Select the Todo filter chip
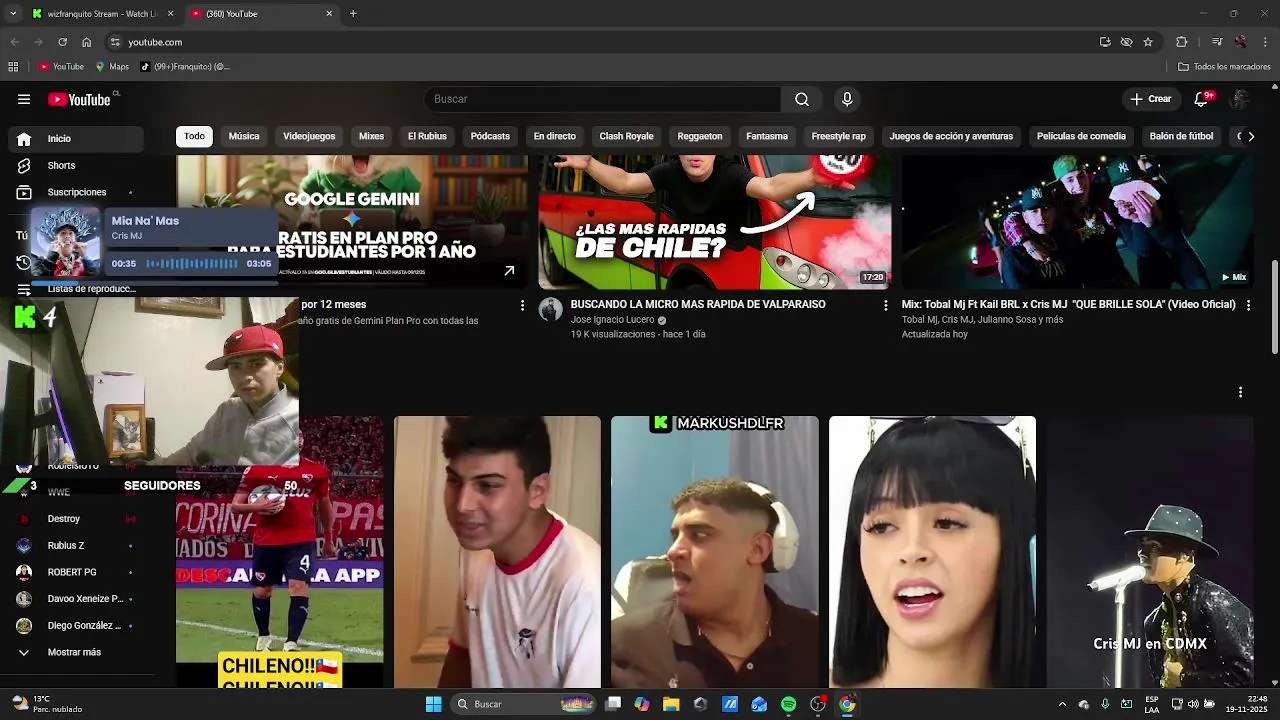 coord(194,136)
